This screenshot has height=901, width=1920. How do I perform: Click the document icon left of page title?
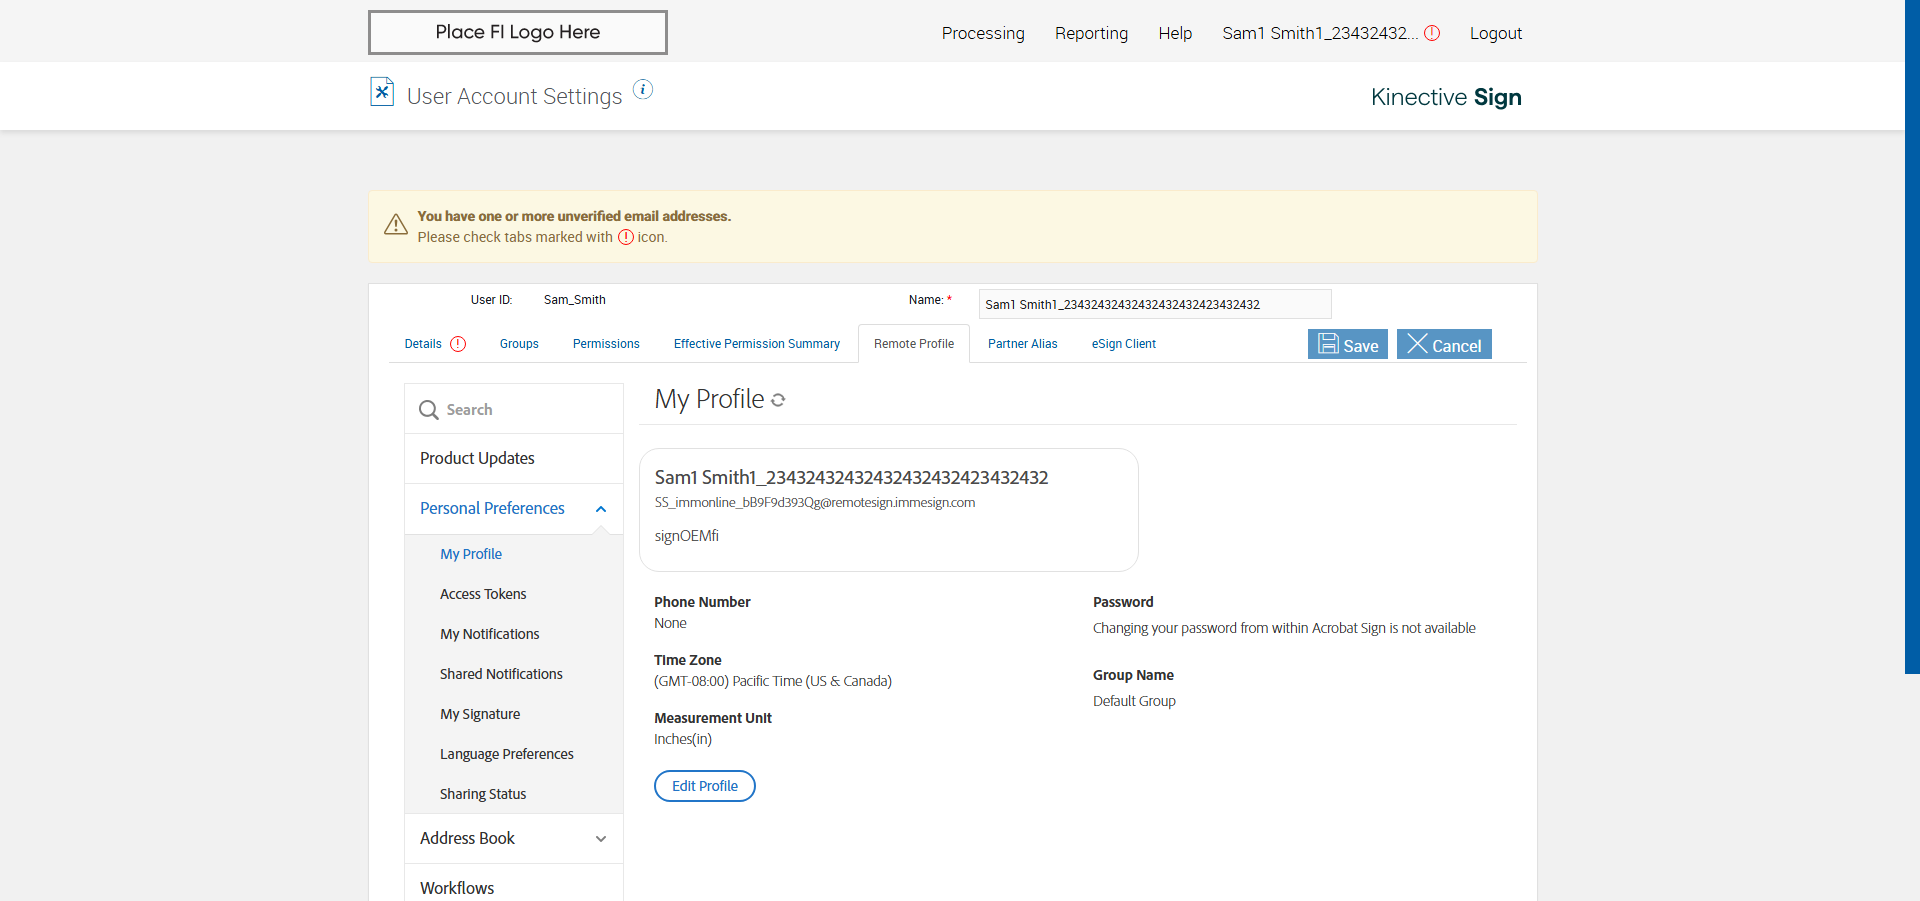(x=382, y=92)
